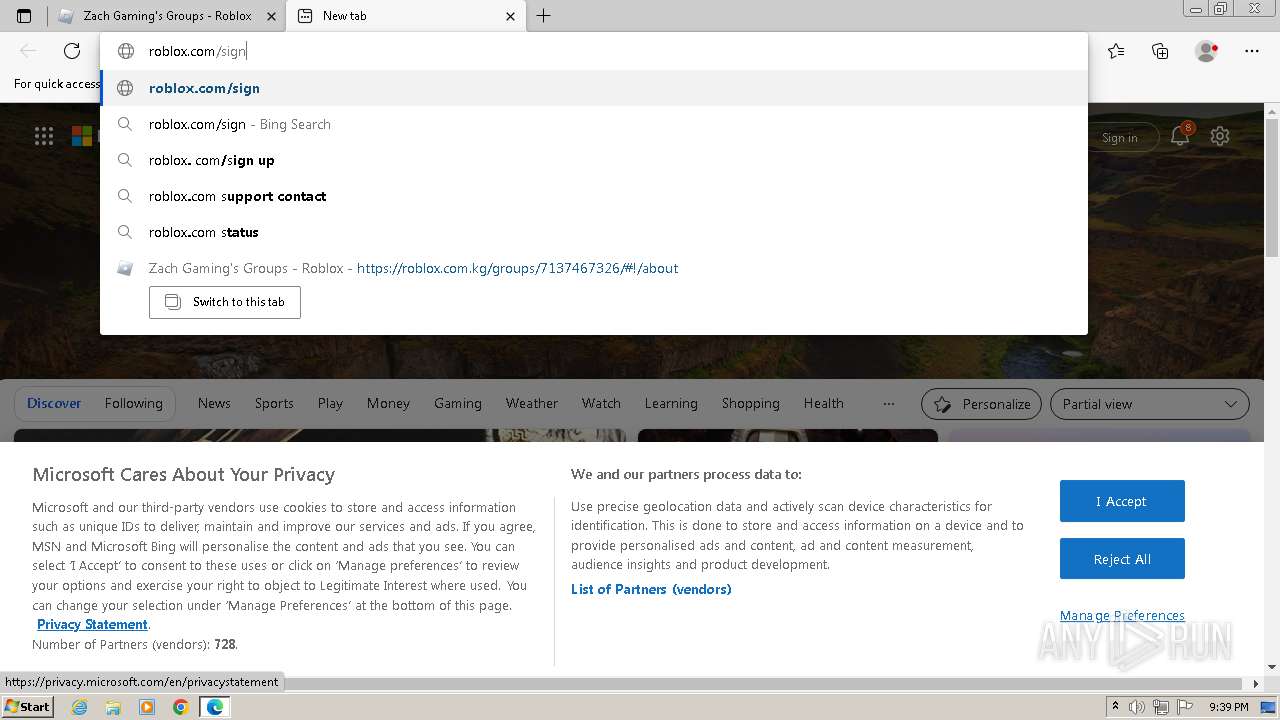The height and width of the screenshot is (720, 1280).
Task: Open the Learning category
Action: 671,403
